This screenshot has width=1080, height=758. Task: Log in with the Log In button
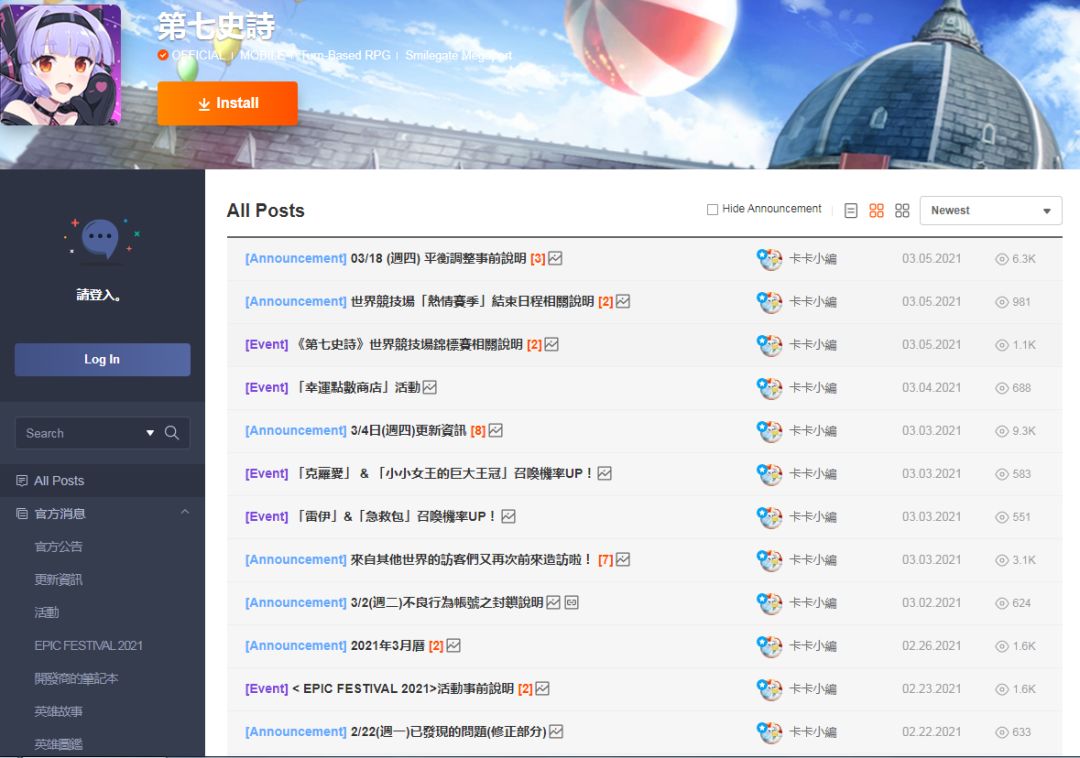point(102,359)
